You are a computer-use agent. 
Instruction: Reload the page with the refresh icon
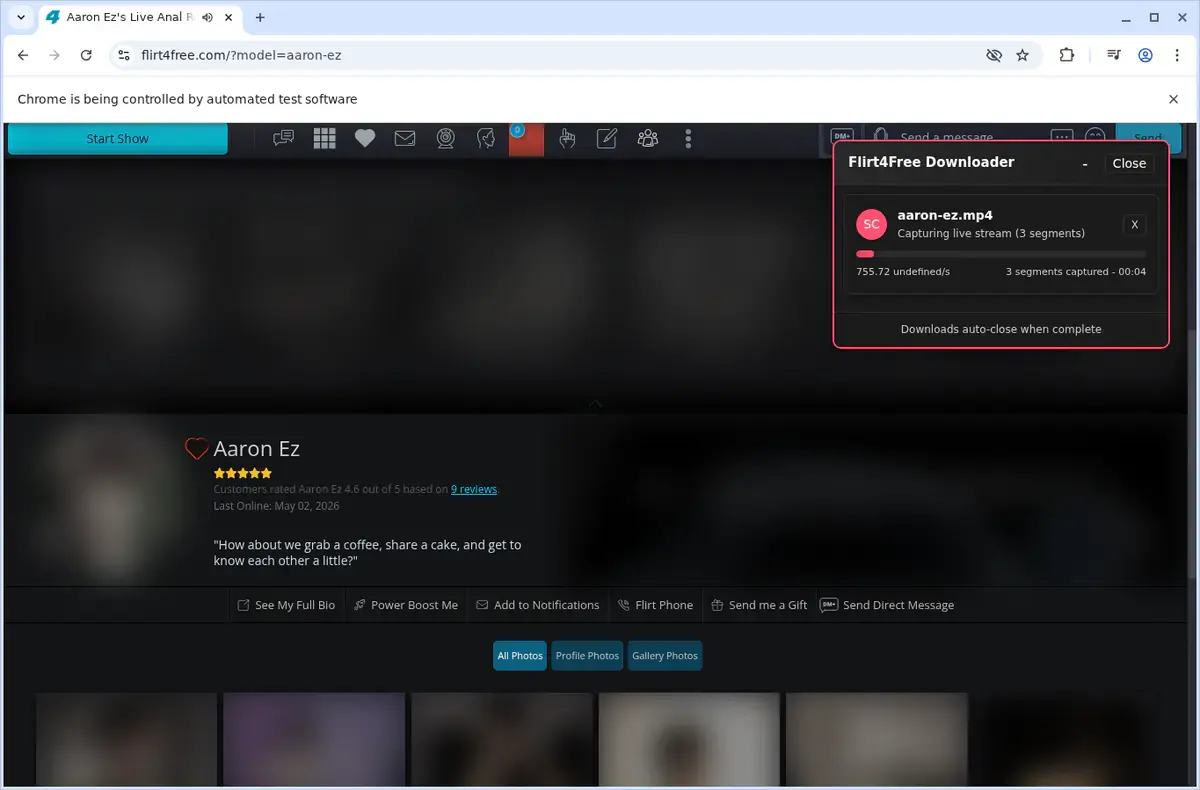tap(86, 55)
